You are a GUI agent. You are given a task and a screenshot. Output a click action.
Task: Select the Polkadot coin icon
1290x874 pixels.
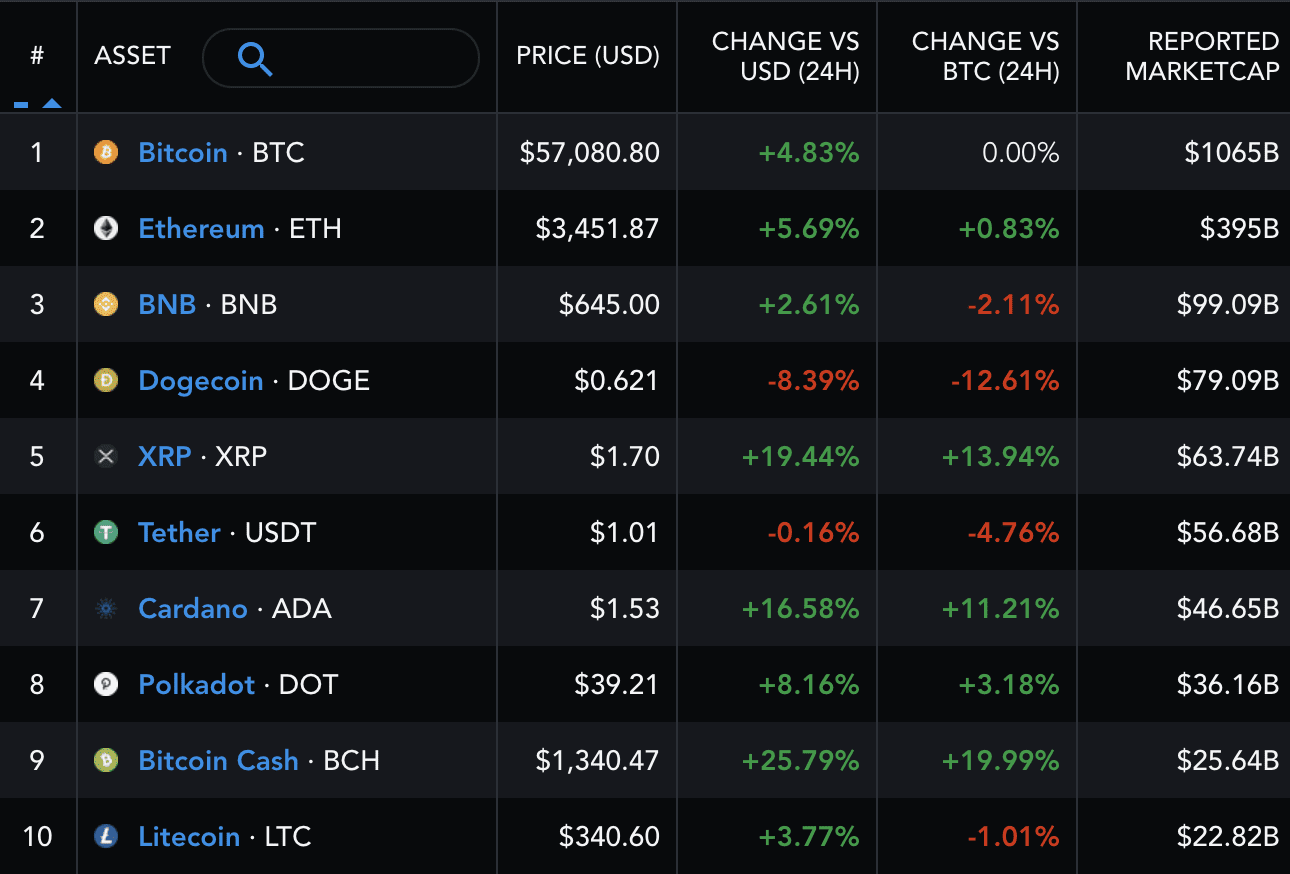106,684
